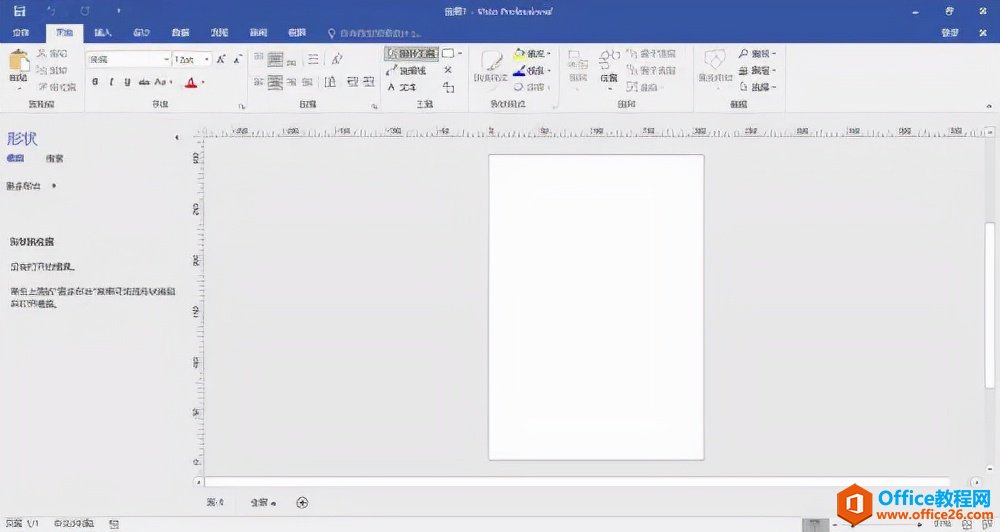Select the Rectangle shape tool
This screenshot has width=1000, height=532.
point(448,54)
